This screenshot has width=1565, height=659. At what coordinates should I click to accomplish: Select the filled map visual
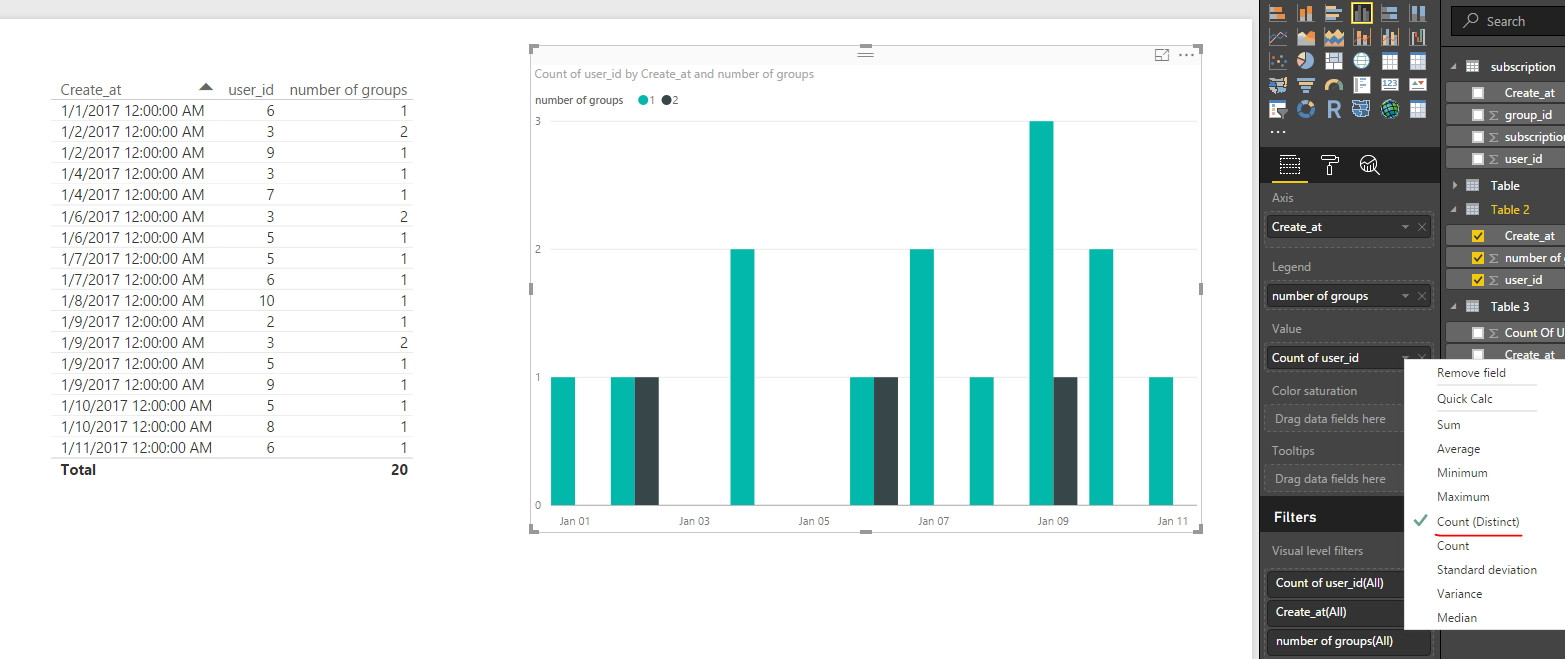1277,85
